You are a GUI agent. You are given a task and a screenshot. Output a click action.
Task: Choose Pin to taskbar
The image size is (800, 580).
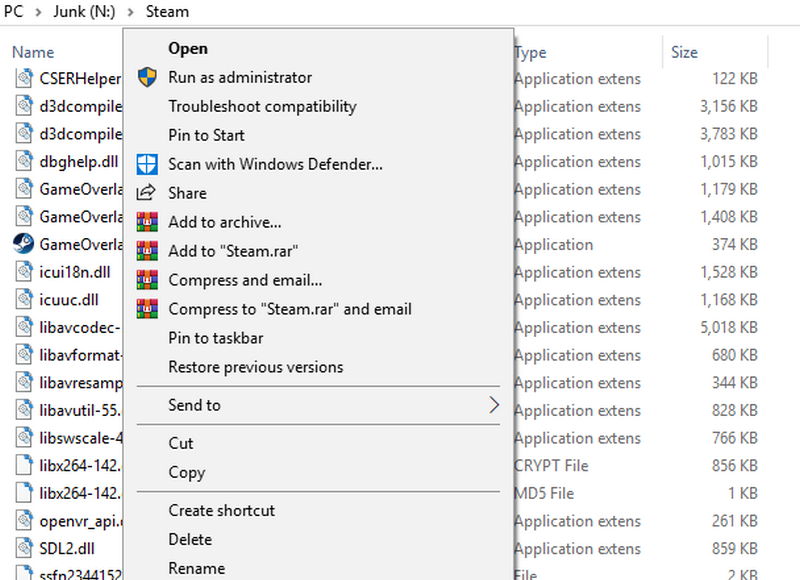coord(216,338)
